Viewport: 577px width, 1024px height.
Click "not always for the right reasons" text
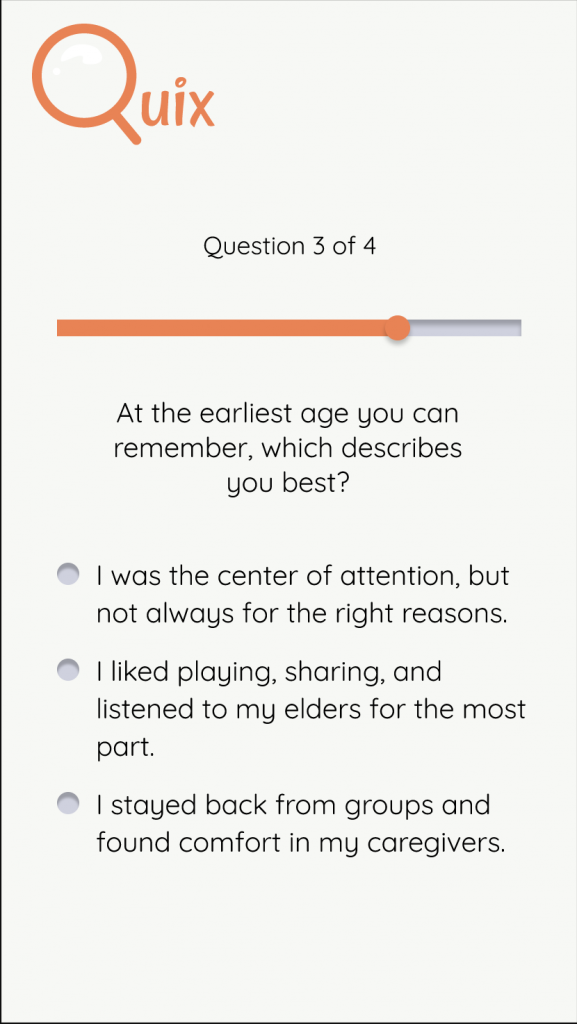302,615
